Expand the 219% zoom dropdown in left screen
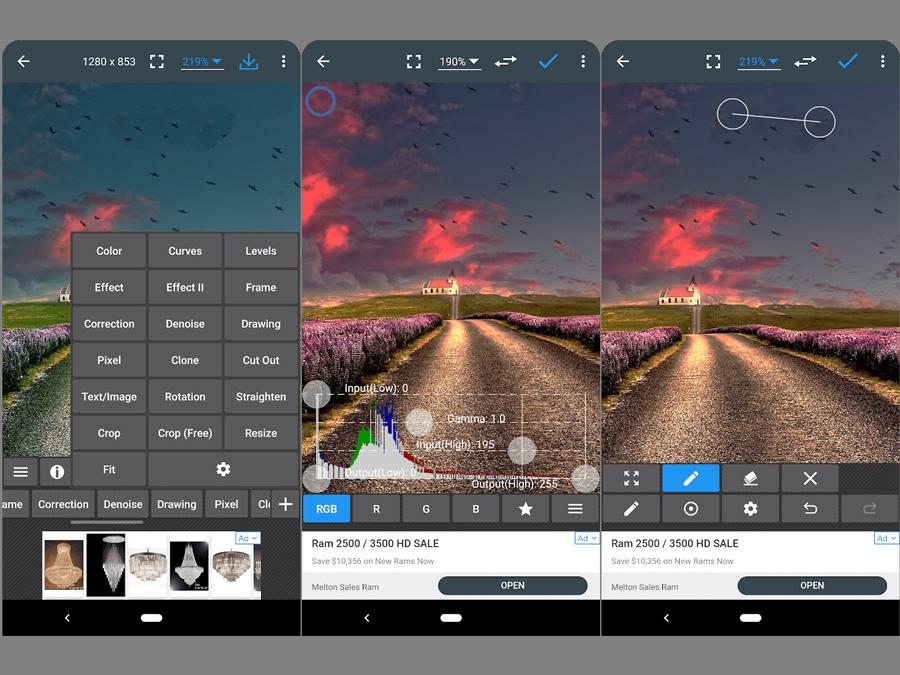Viewport: 900px width, 675px height. point(201,62)
